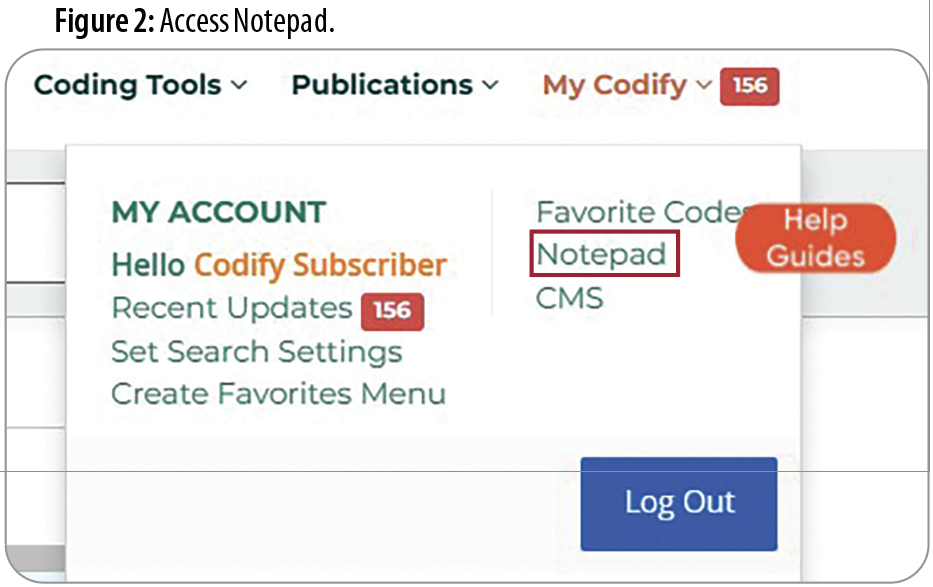Viewport: 933px width, 587px height.
Task: Click the Codify Subscriber name
Action: click(x=321, y=265)
